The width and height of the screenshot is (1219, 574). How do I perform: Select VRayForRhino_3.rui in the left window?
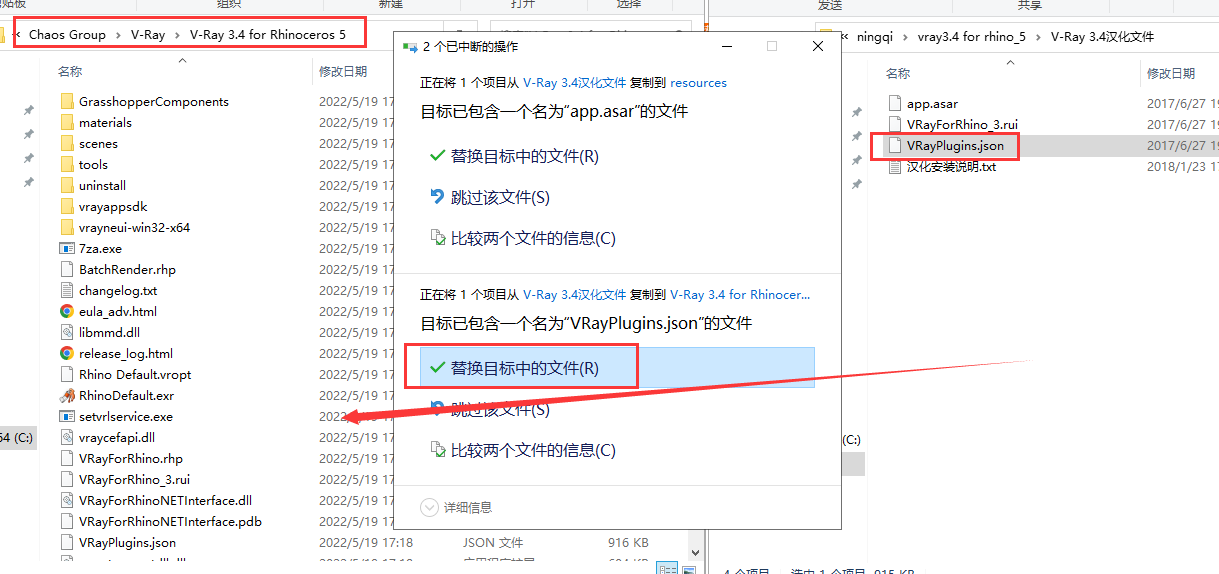(134, 479)
